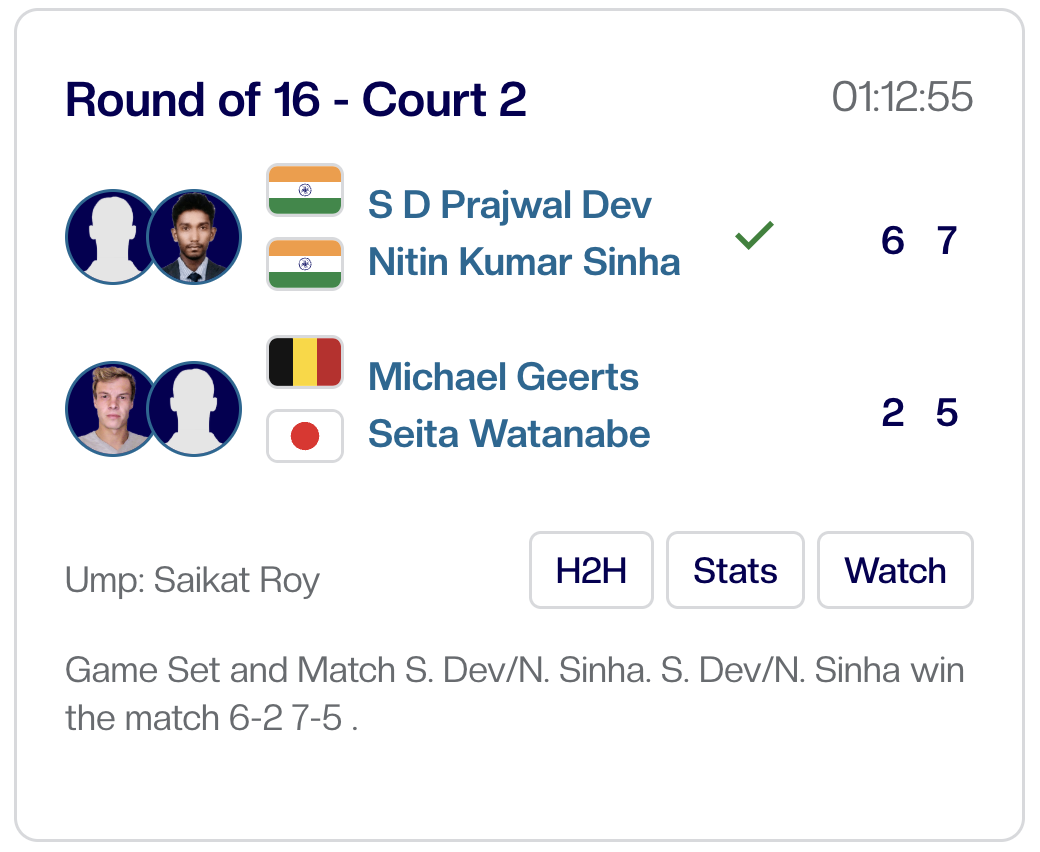Screen dimensions: 1040x852
Task: Click the India flag beside Nitin Kumar Sinha
Action: pyautogui.click(x=305, y=264)
